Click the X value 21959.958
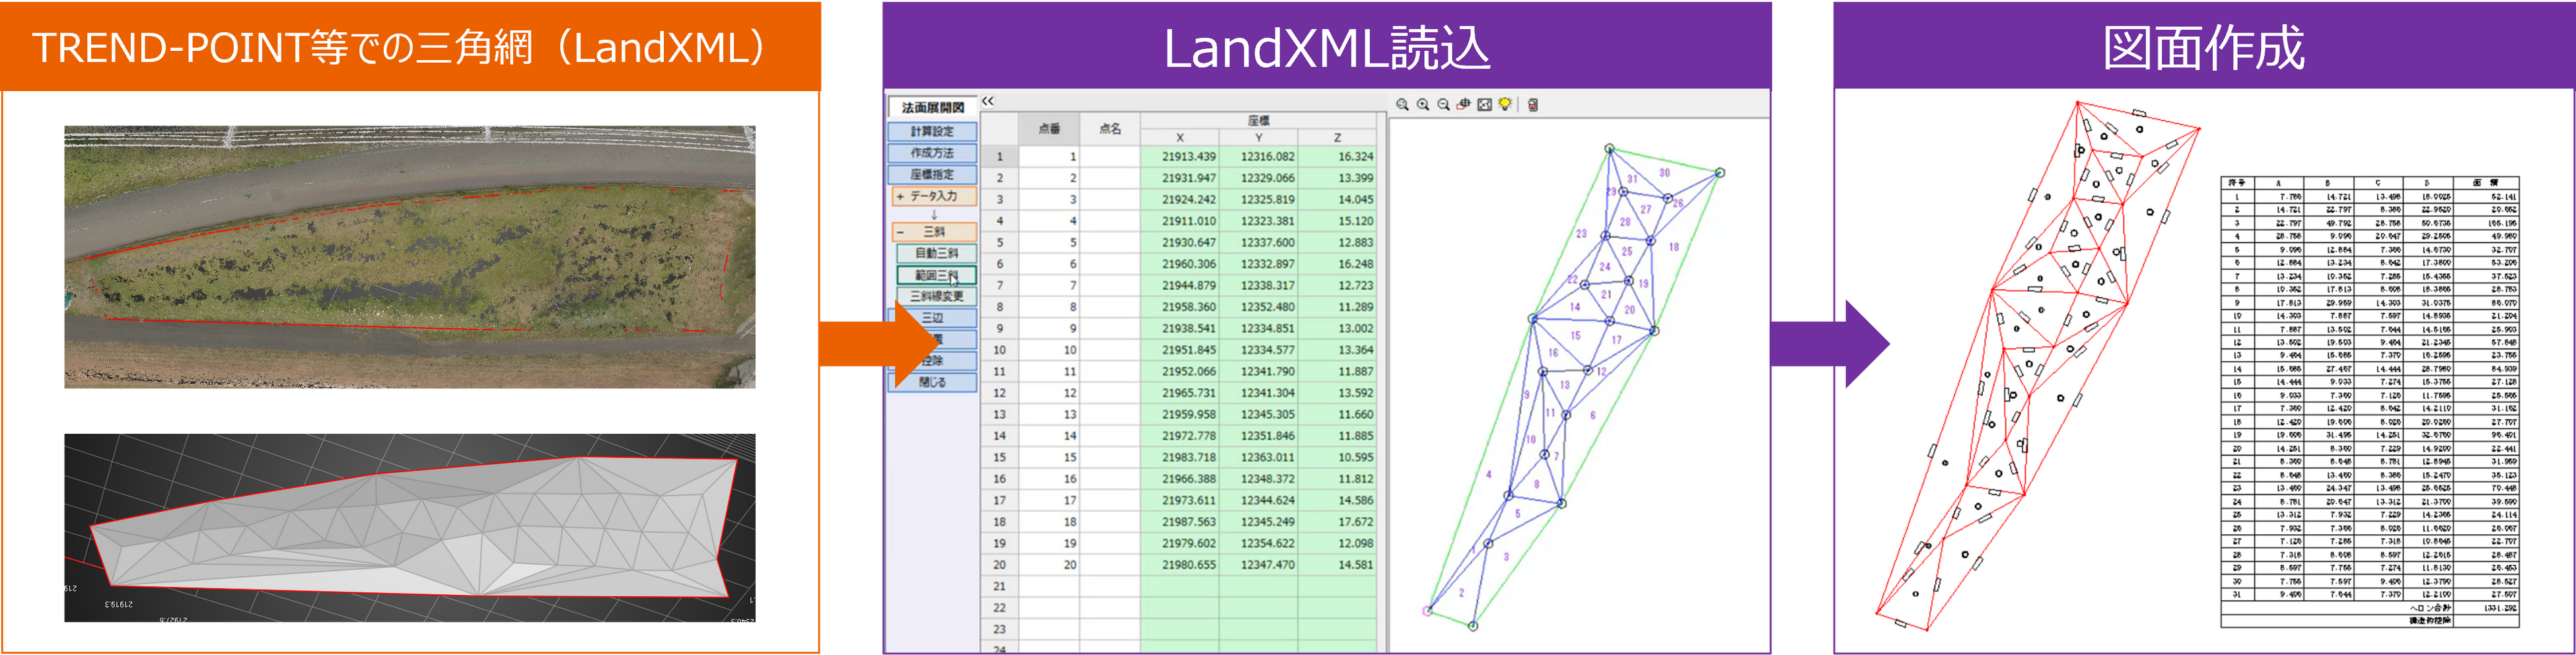 click(1180, 415)
